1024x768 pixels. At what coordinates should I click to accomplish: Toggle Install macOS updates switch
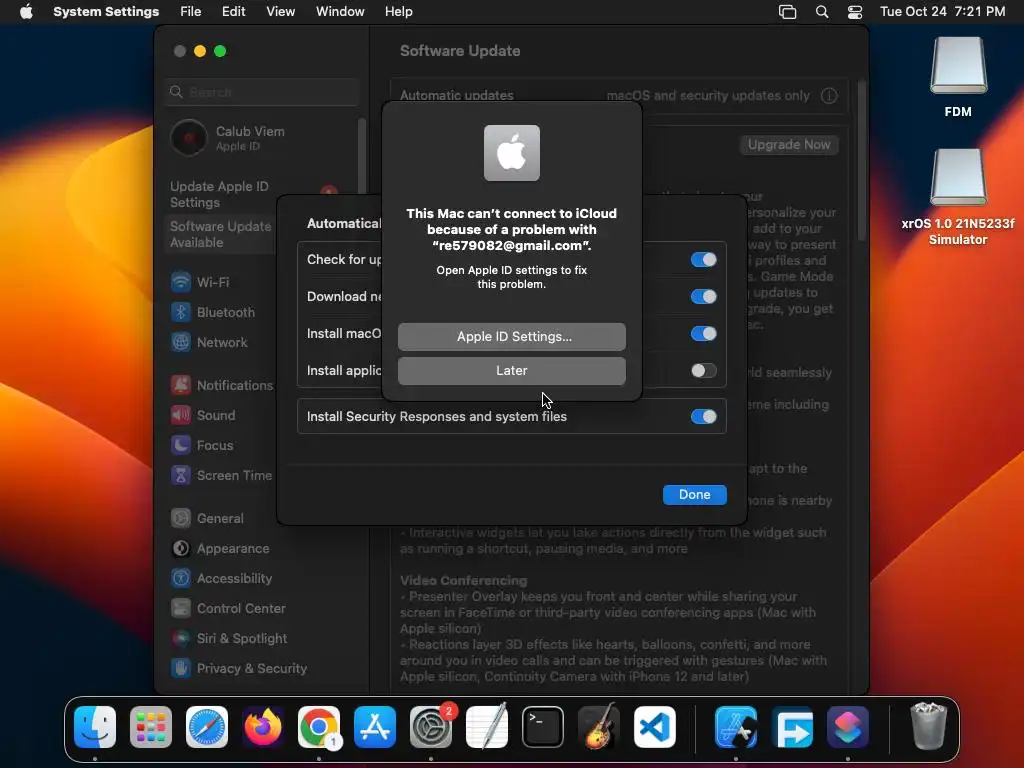pos(703,334)
